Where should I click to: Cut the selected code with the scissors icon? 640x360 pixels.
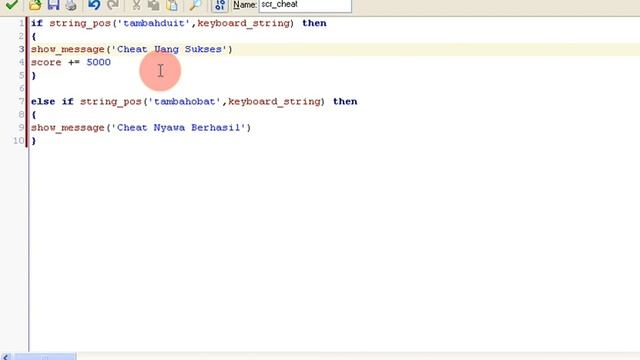coord(136,5)
